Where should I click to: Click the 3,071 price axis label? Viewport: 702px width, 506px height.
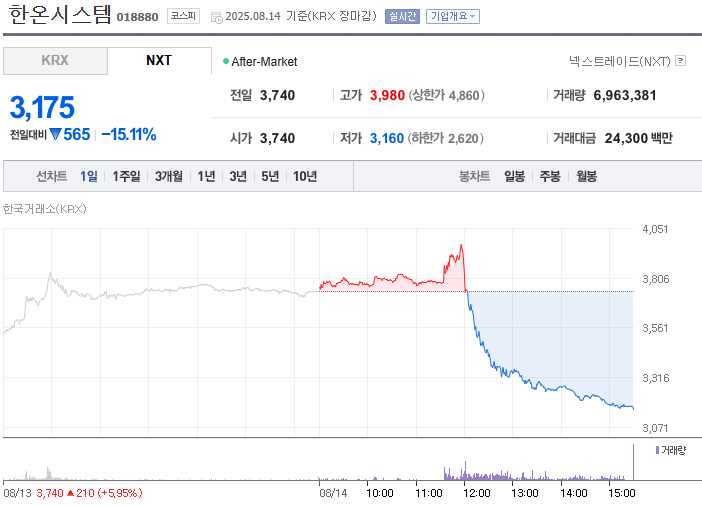click(655, 428)
